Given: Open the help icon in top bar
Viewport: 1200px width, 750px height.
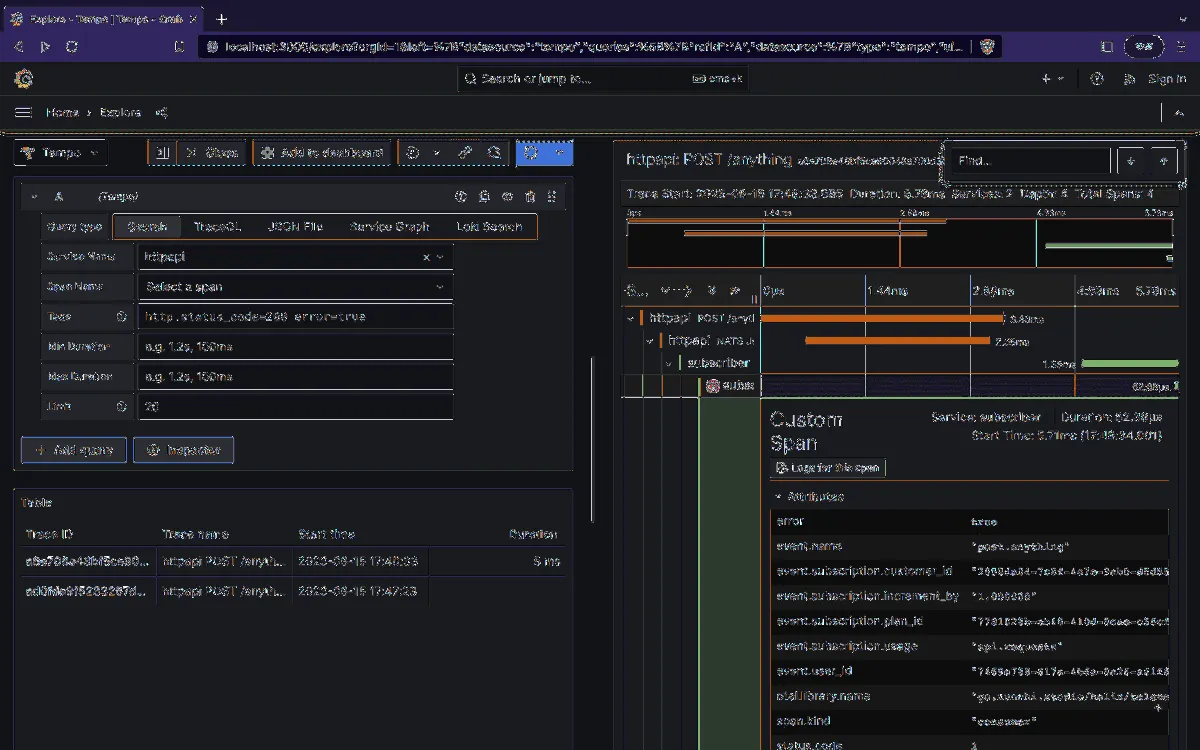Looking at the screenshot, I should (x=1097, y=79).
